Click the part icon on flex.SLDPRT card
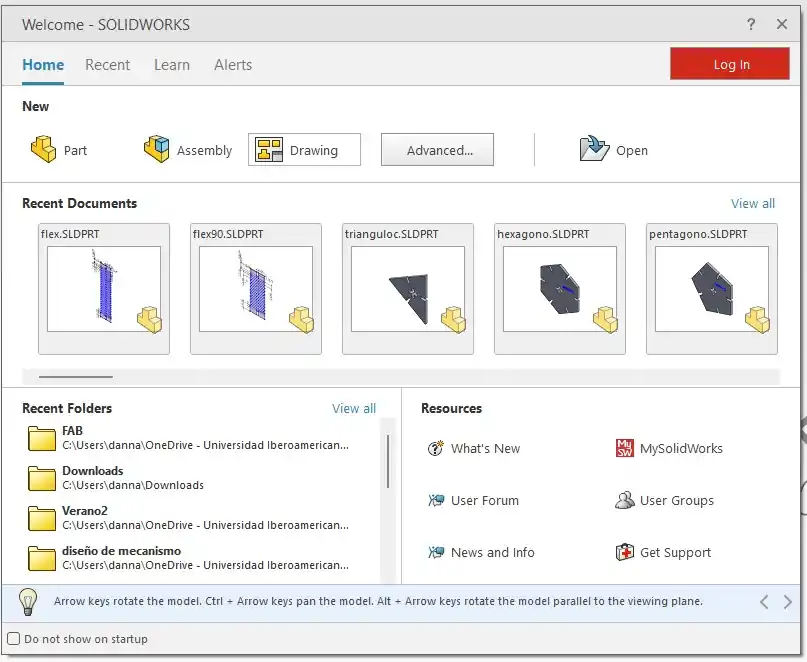 (x=149, y=320)
